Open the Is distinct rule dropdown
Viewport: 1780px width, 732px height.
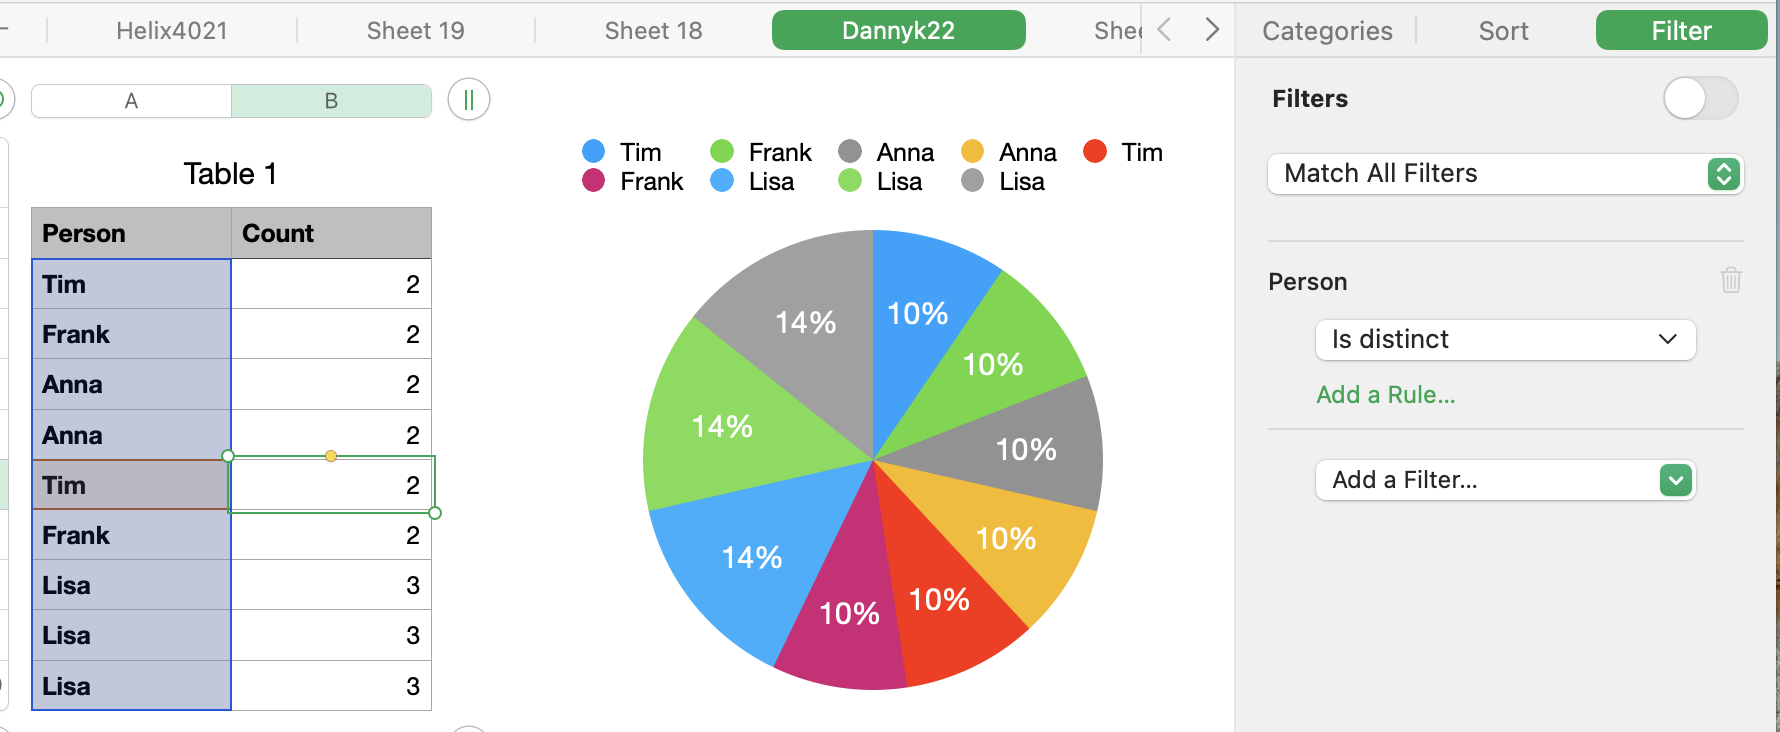(1505, 340)
